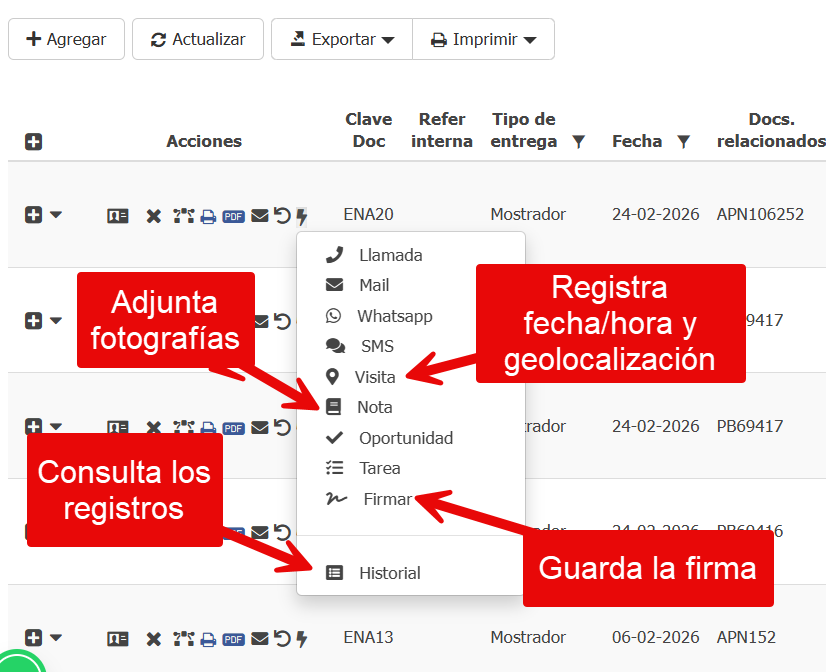
Task: Click the lightning bolt icon in the ENA13 row
Action: click(x=302, y=639)
